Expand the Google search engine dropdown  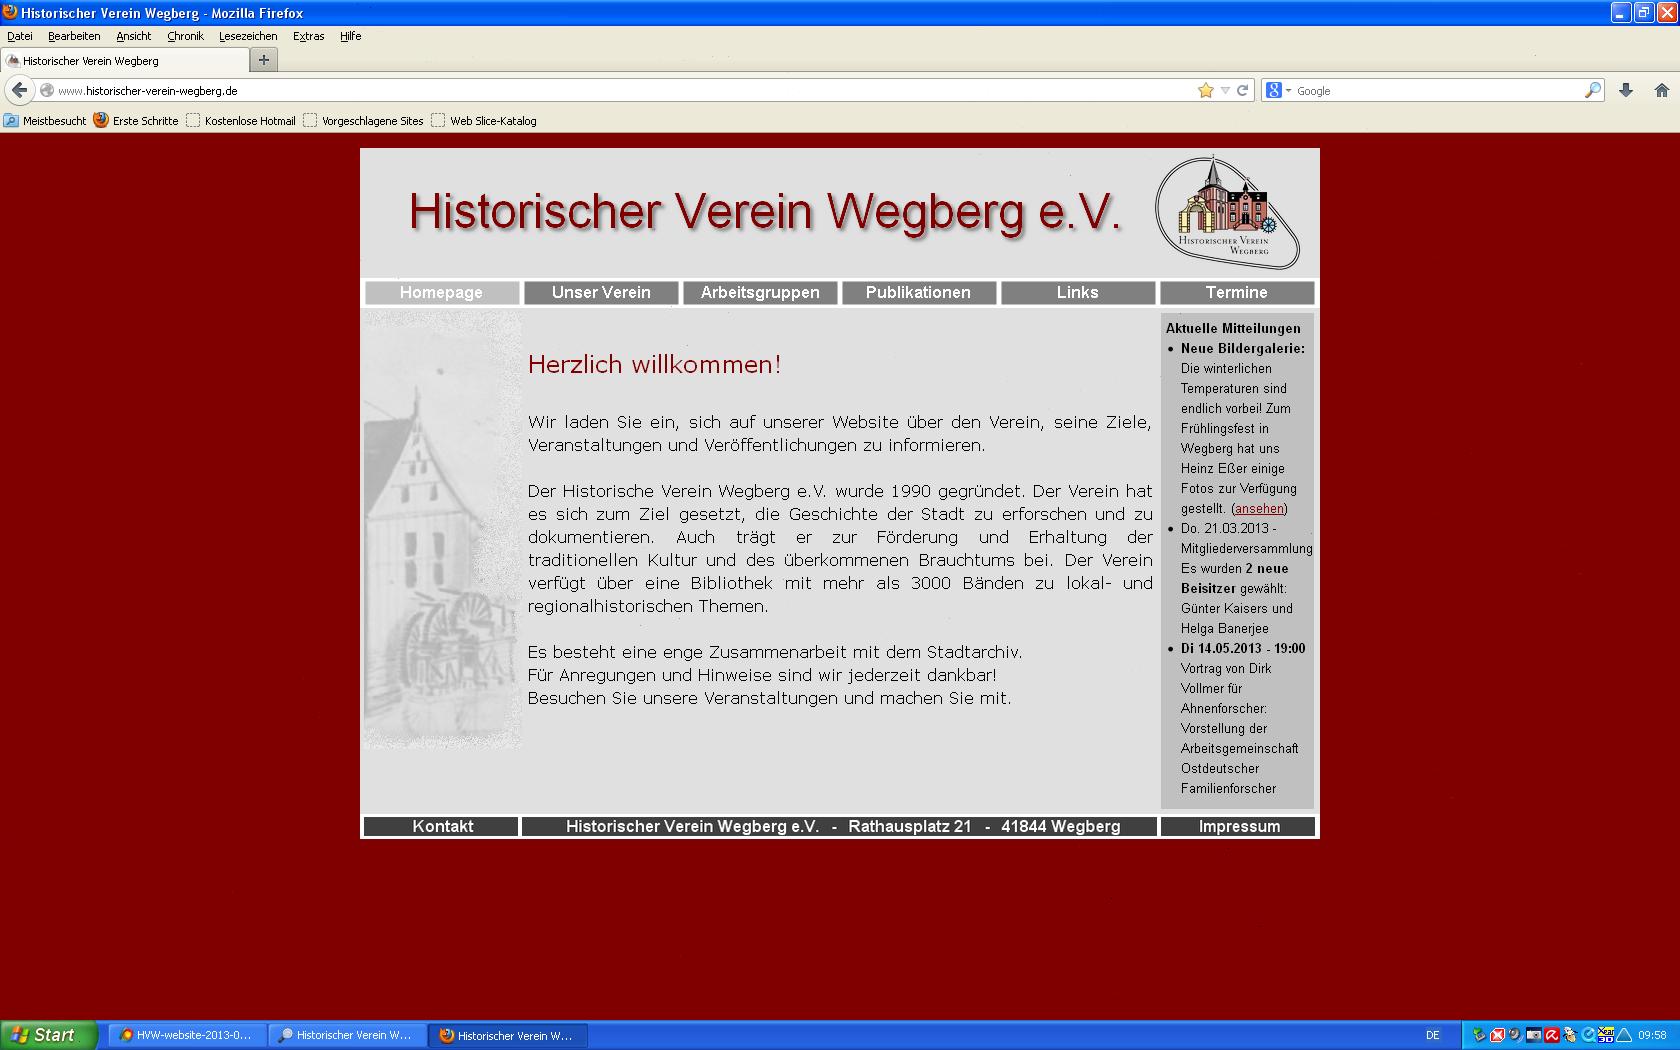pyautogui.click(x=1278, y=91)
